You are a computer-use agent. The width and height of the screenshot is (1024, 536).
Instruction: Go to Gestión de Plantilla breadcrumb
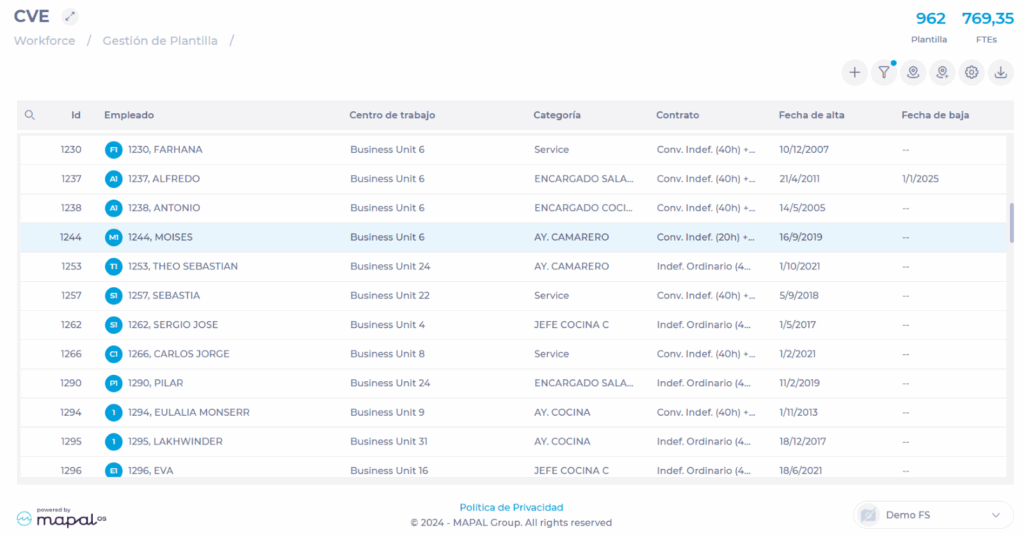[x=160, y=41]
